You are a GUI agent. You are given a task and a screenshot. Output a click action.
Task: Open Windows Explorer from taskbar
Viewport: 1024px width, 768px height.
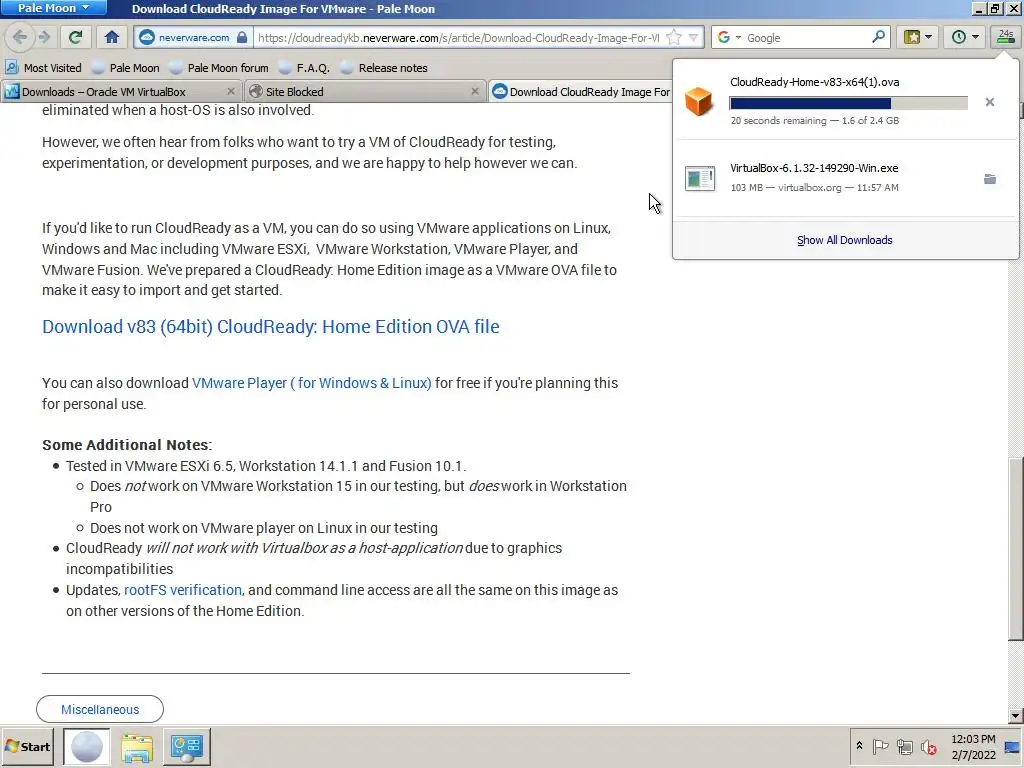pos(136,746)
